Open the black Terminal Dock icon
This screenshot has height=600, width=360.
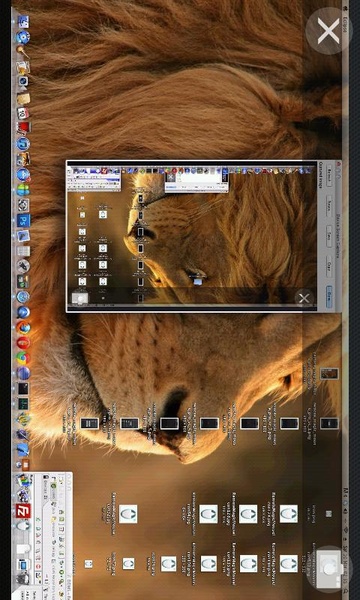point(23,388)
